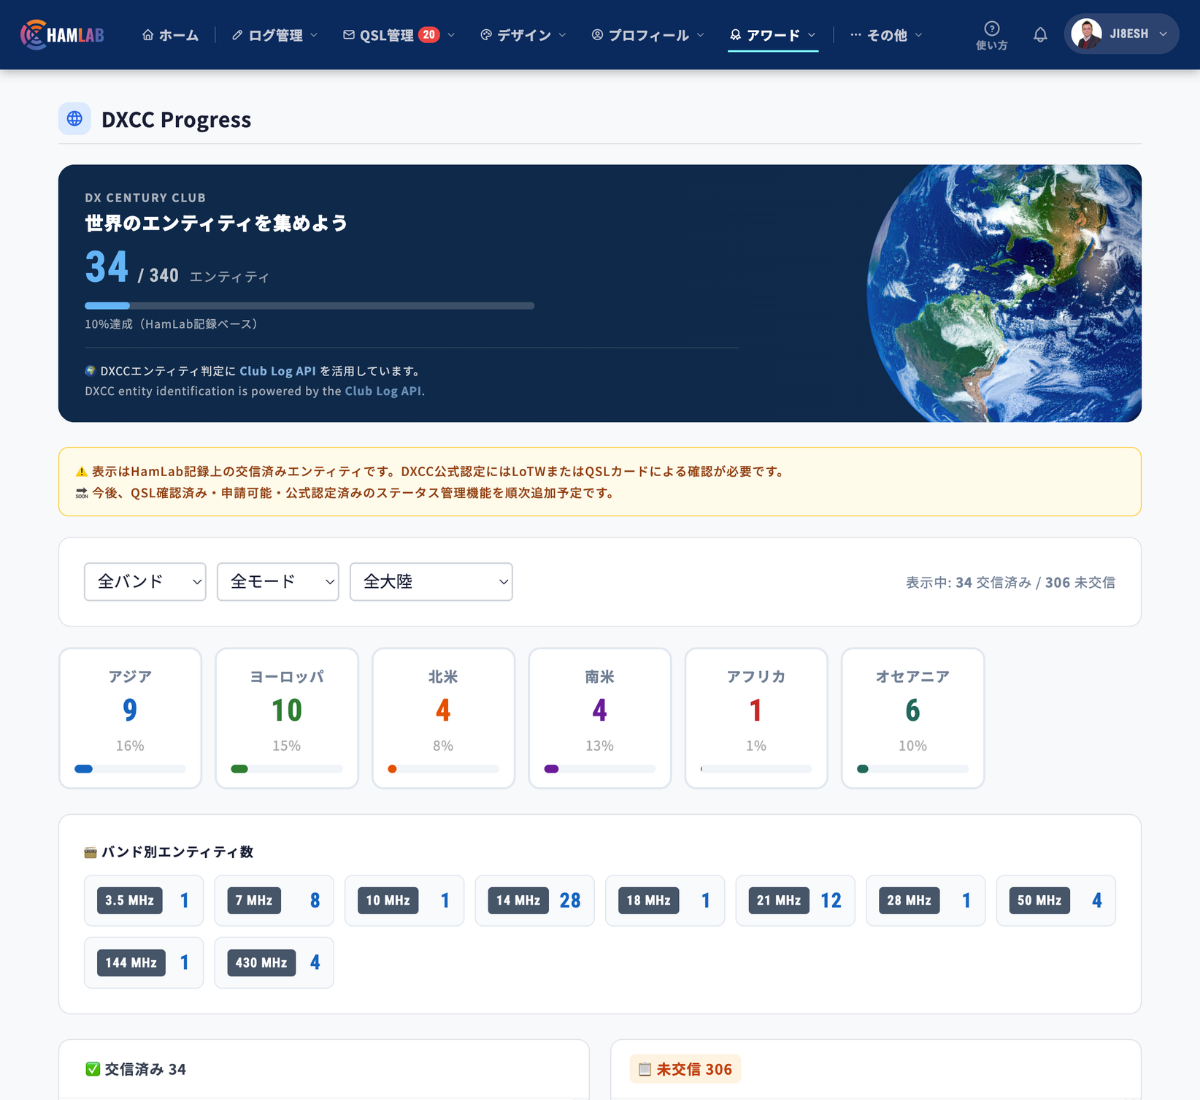Viewport: 1200px width, 1100px height.
Task: Open the 全大陸 continent filter
Action: (x=431, y=581)
